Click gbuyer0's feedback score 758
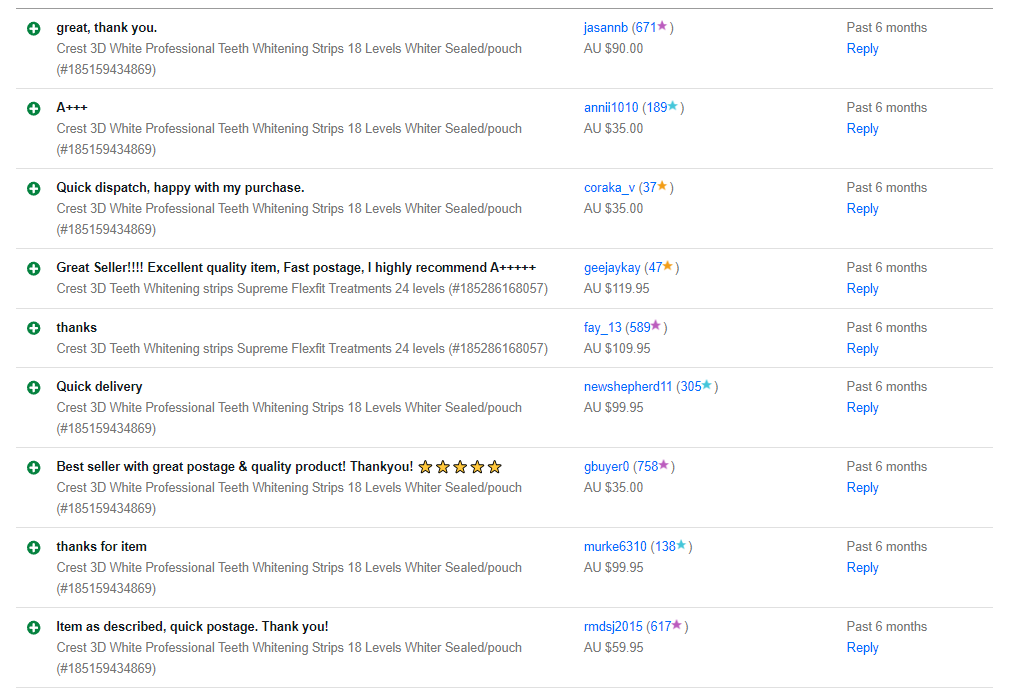This screenshot has height=694, width=1013. tap(648, 467)
